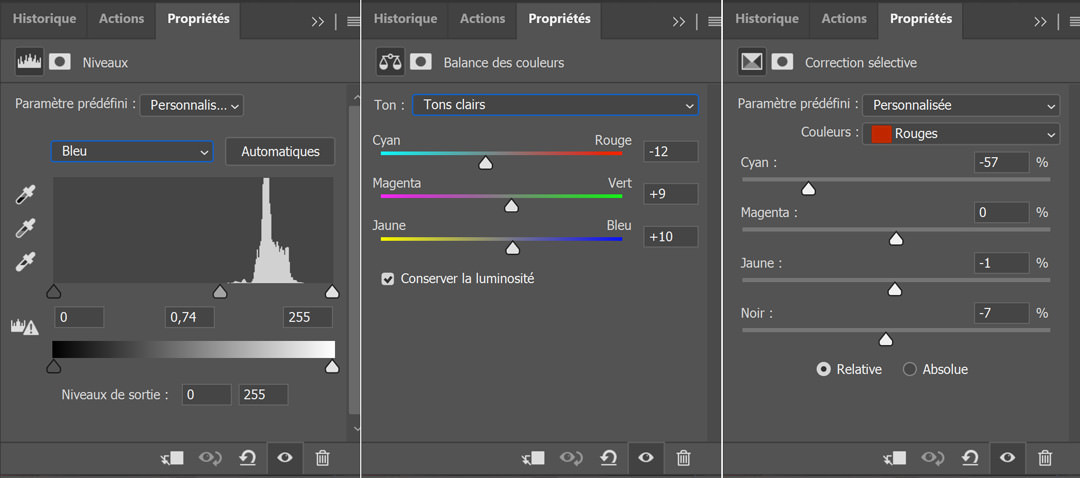The height and width of the screenshot is (478, 1080).
Task: Click the Noir percentage input field
Action: click(x=1002, y=313)
